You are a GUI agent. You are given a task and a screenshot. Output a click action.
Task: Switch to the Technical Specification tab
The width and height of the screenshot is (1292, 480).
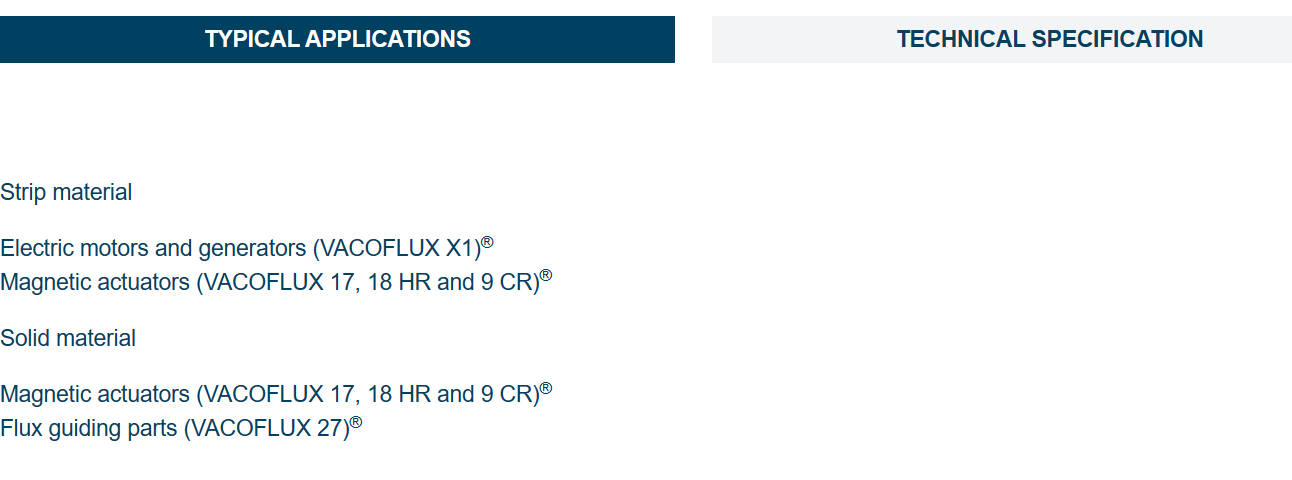(x=1001, y=39)
